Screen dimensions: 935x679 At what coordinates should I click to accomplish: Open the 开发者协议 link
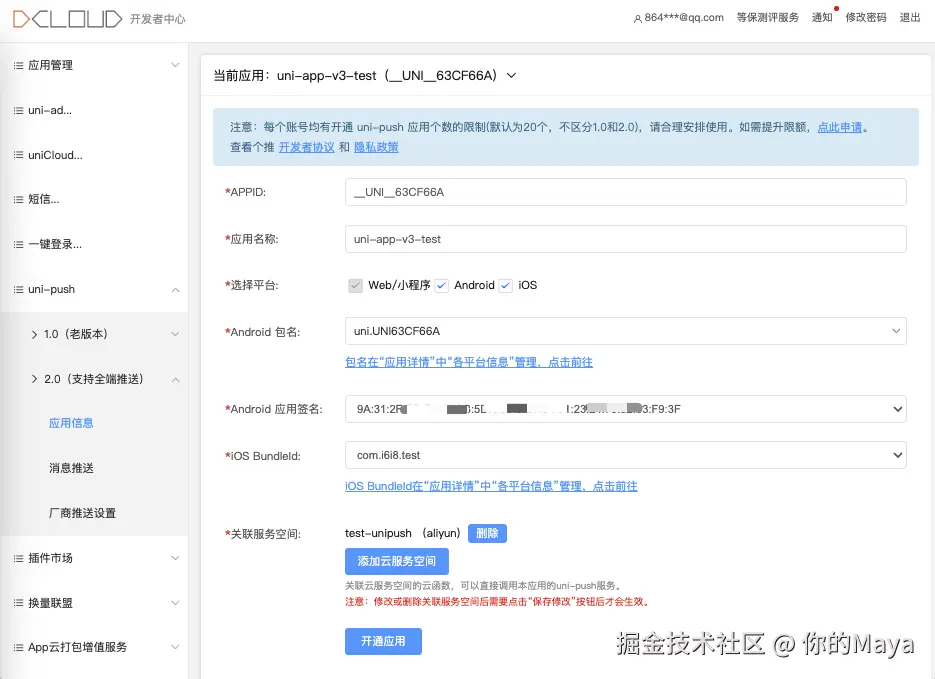point(306,147)
